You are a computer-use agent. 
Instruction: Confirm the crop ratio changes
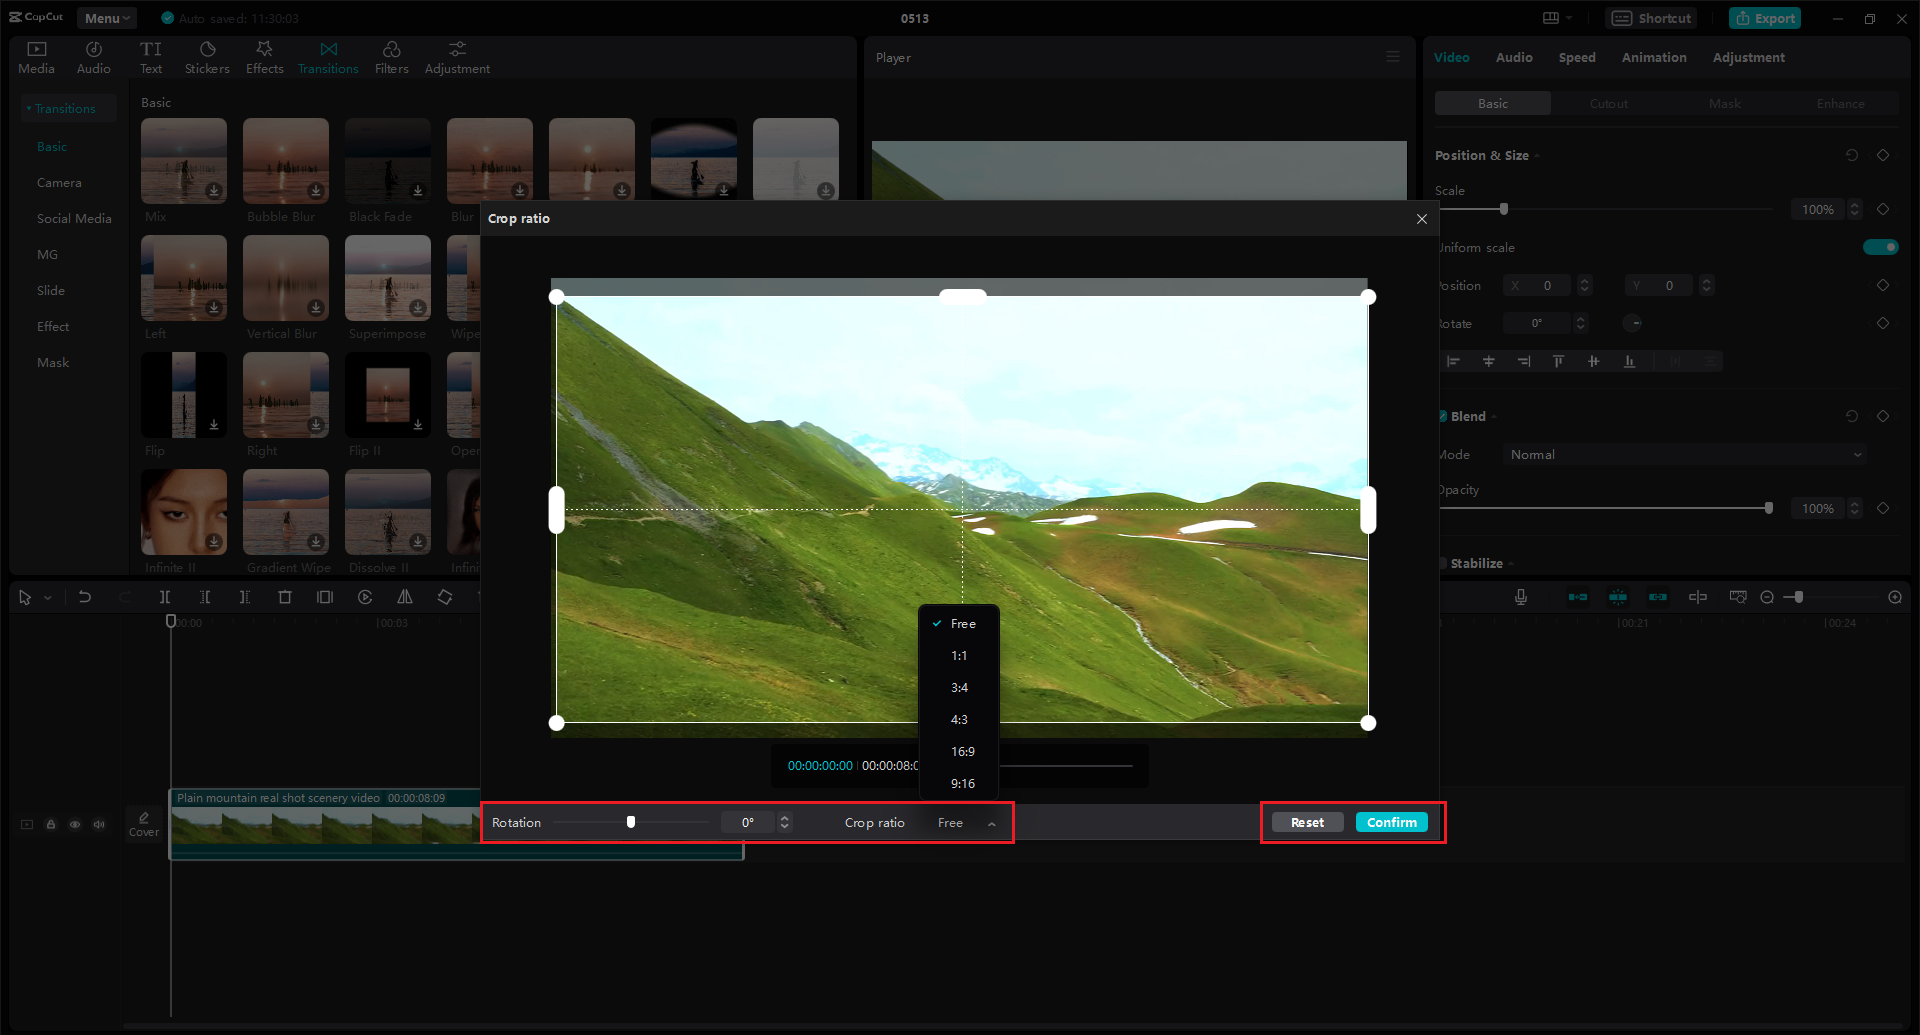1391,821
